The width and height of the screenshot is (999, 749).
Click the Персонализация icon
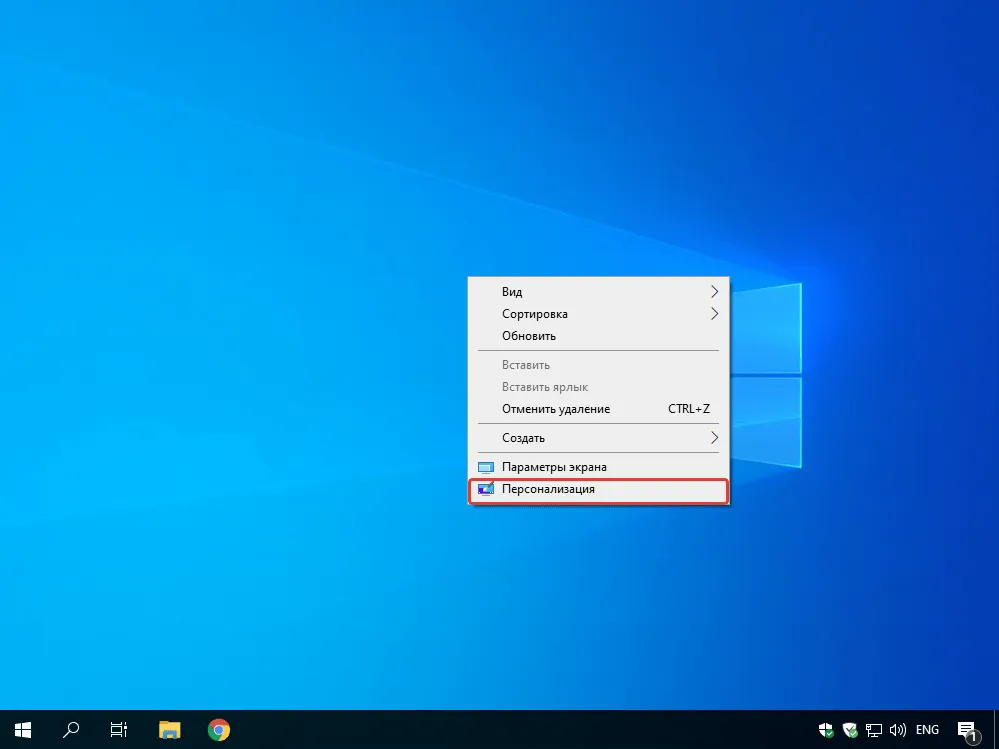click(485, 489)
